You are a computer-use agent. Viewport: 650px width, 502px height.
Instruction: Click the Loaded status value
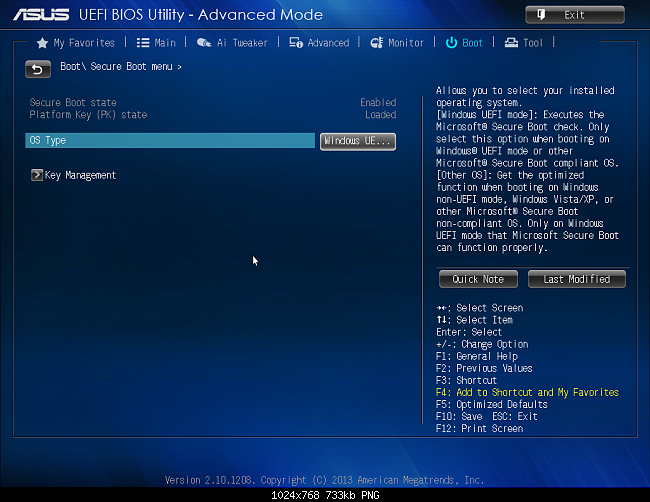click(x=381, y=114)
